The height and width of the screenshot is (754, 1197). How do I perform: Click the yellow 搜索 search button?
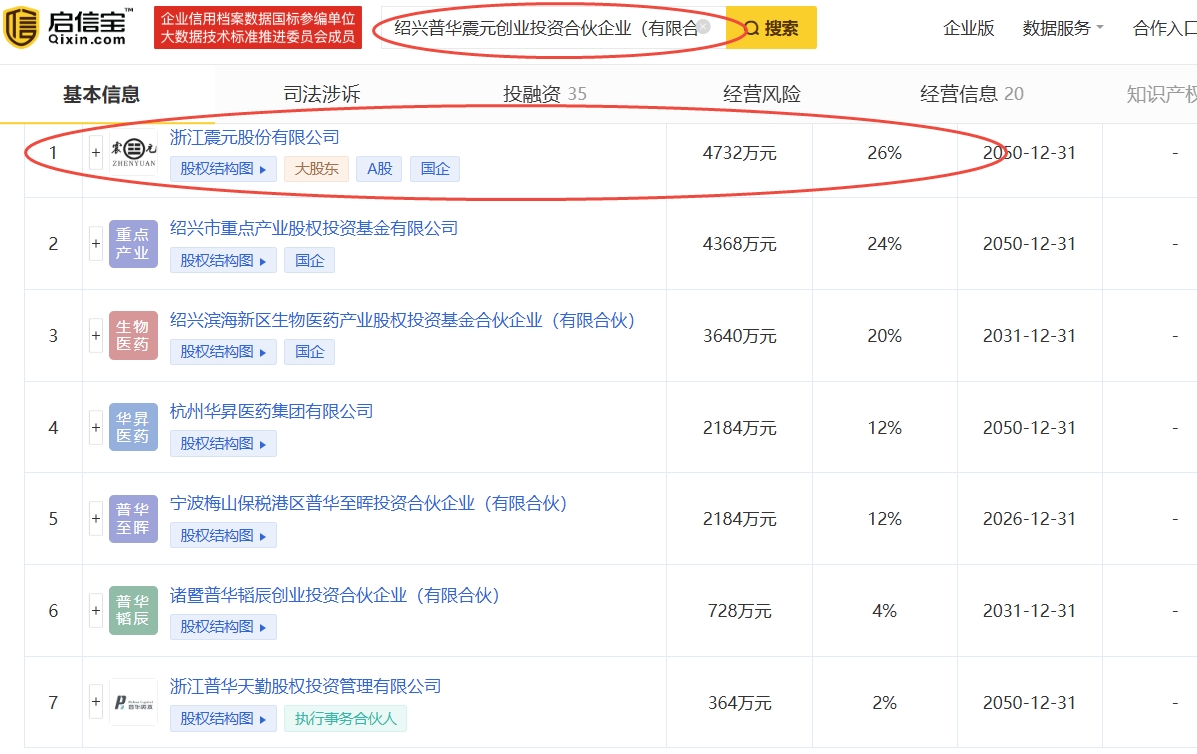pos(771,28)
